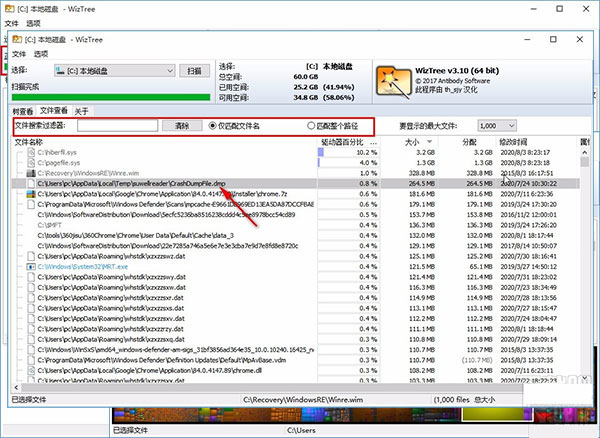Viewport: 600px width, 438px height.
Task: Click the 264.5 MB size value of CrashDumpFile.dmp
Action: tap(422, 184)
